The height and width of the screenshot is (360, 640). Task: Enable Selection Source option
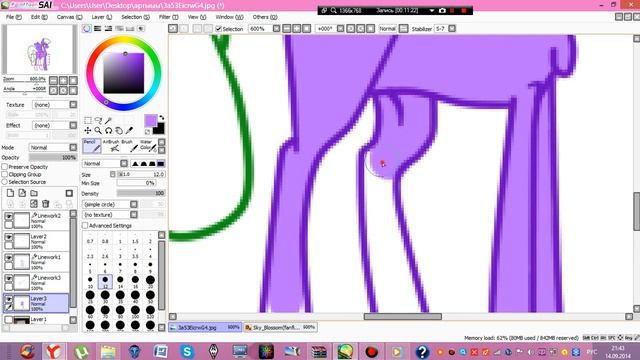tap(5, 182)
